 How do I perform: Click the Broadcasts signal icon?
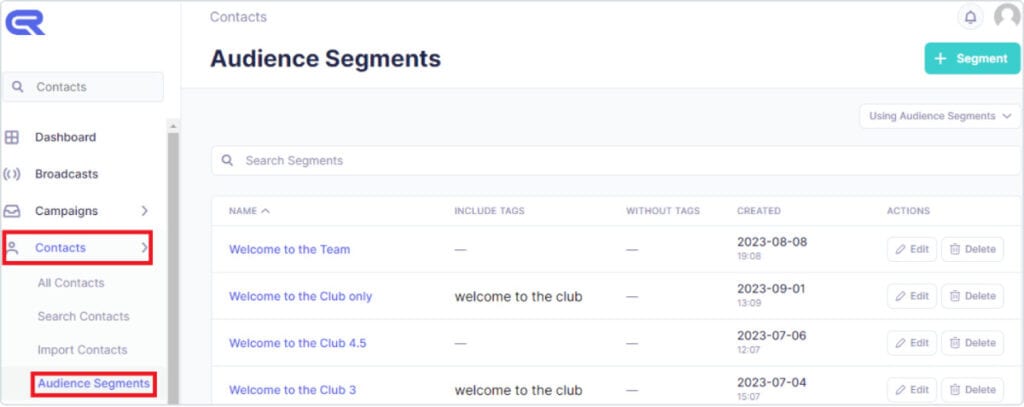point(12,174)
